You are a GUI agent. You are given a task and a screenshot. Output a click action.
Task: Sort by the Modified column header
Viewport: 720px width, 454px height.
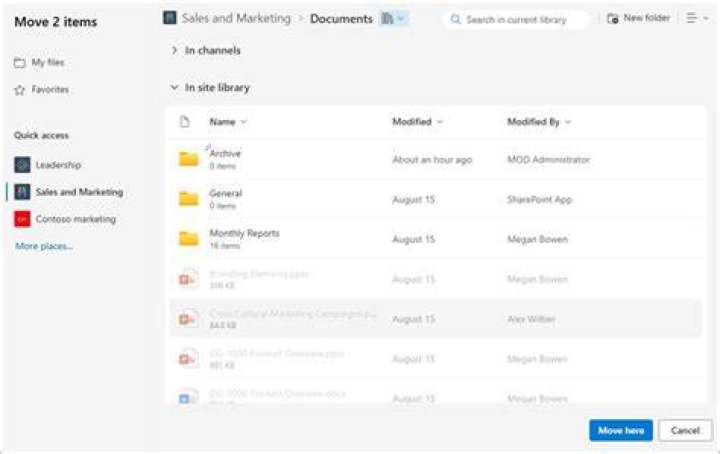[x=417, y=122]
